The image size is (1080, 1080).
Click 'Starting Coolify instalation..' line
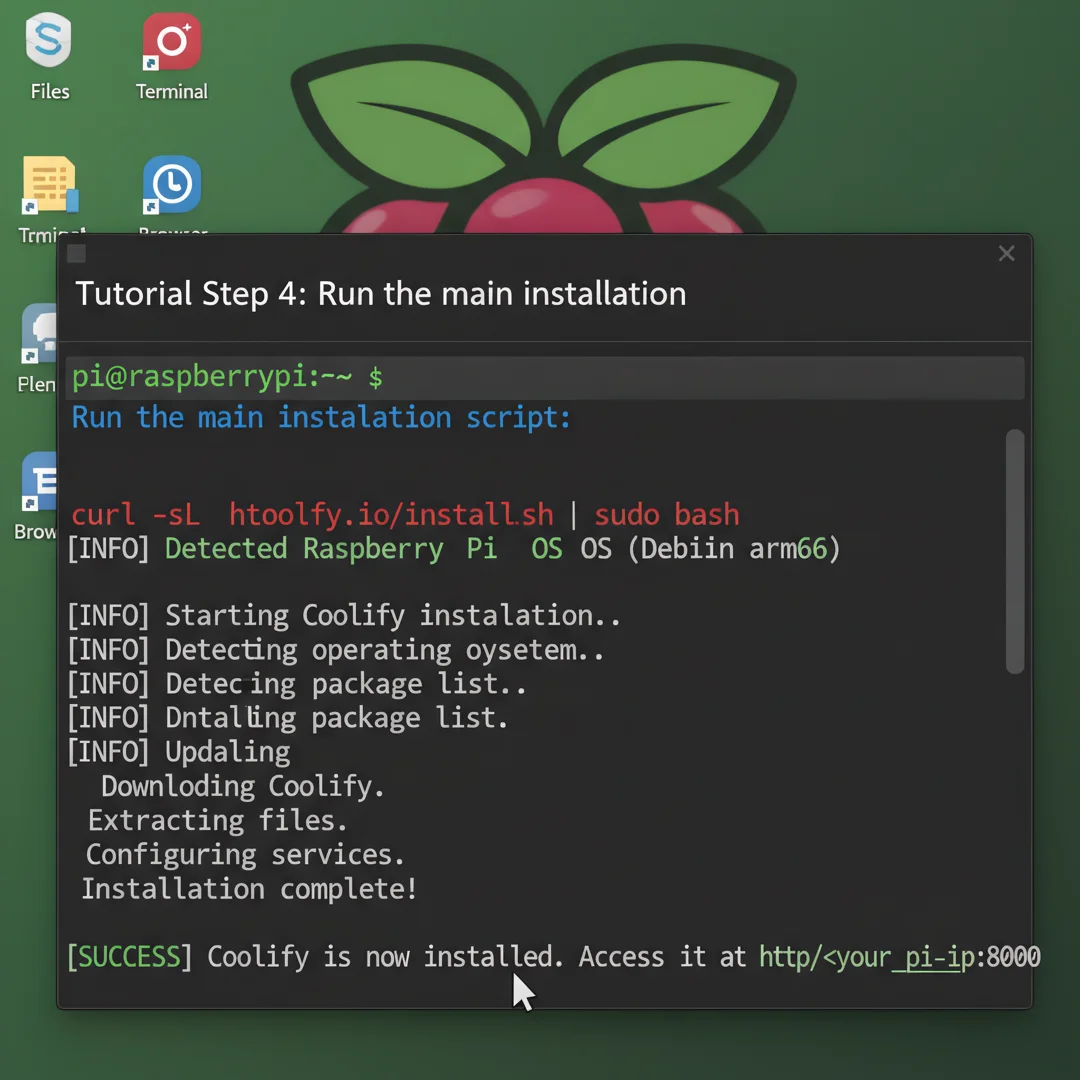344,615
